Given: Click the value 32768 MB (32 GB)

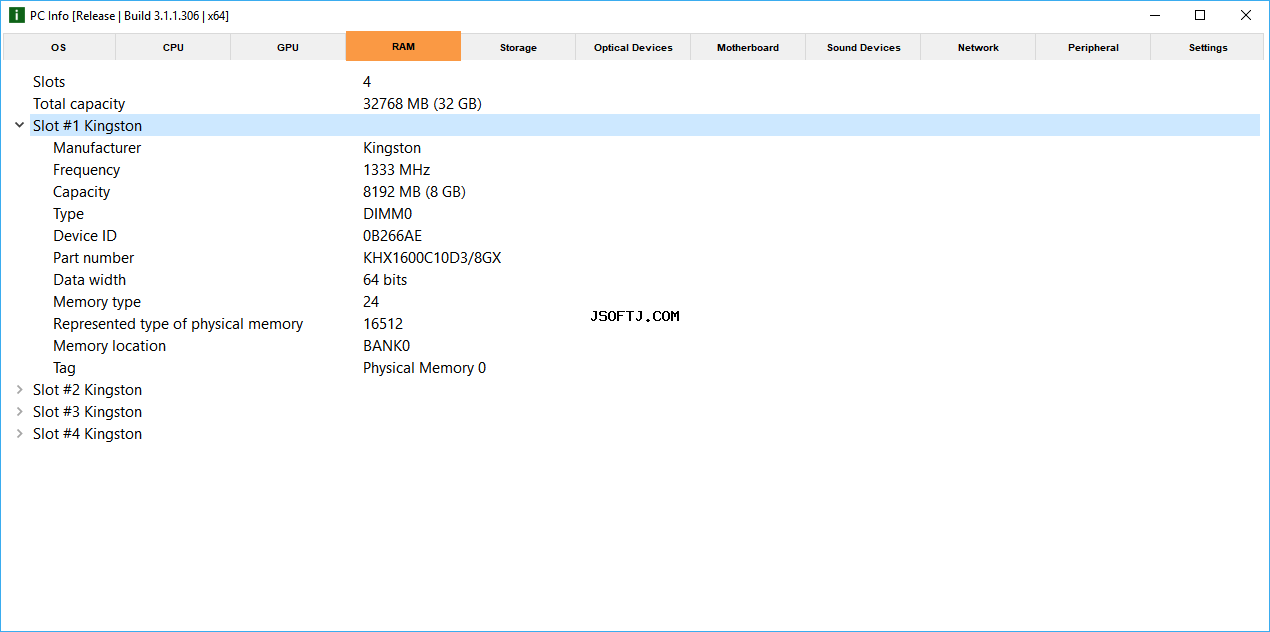Looking at the screenshot, I should (x=422, y=104).
